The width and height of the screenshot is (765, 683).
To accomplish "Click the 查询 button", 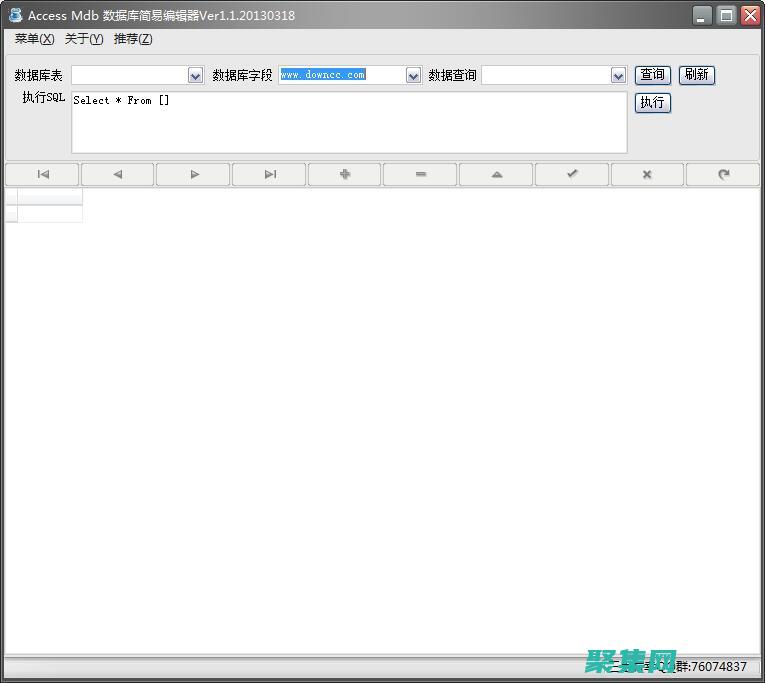I will pos(652,75).
